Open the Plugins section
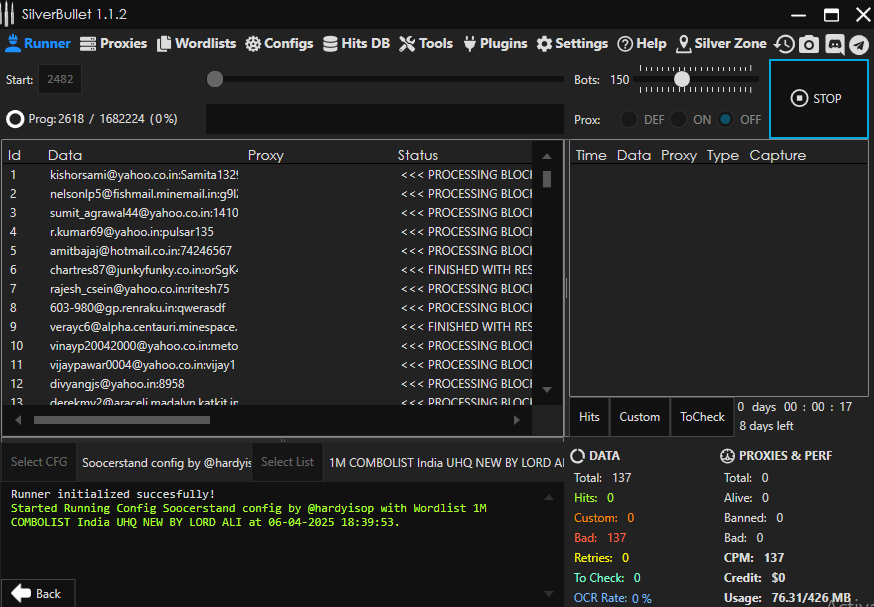The width and height of the screenshot is (874, 607). click(493, 44)
